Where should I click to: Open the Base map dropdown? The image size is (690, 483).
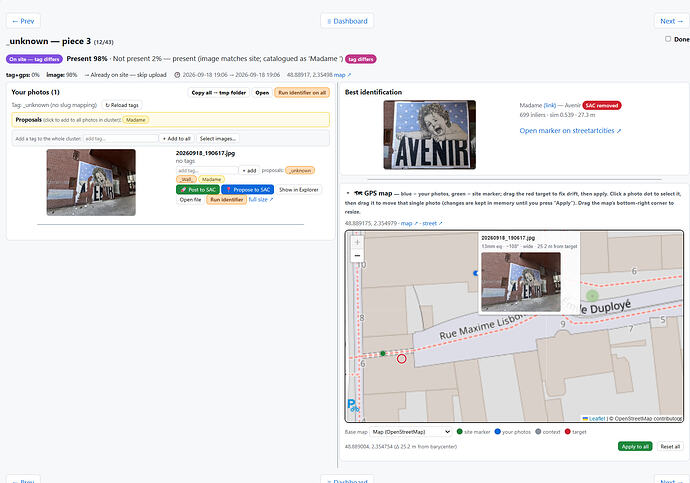coord(411,432)
